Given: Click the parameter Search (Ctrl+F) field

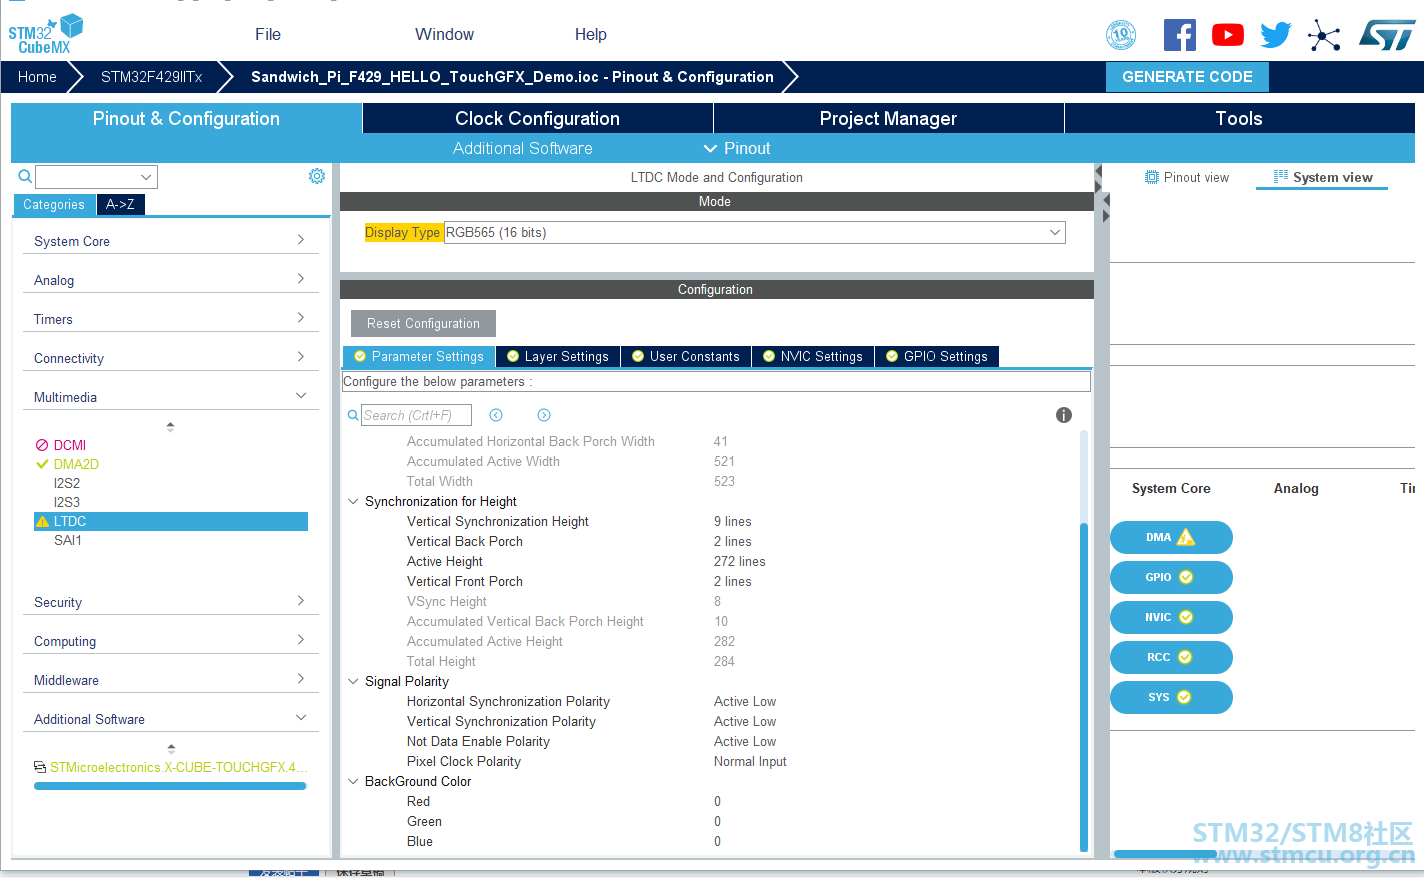Looking at the screenshot, I should click(x=416, y=415).
